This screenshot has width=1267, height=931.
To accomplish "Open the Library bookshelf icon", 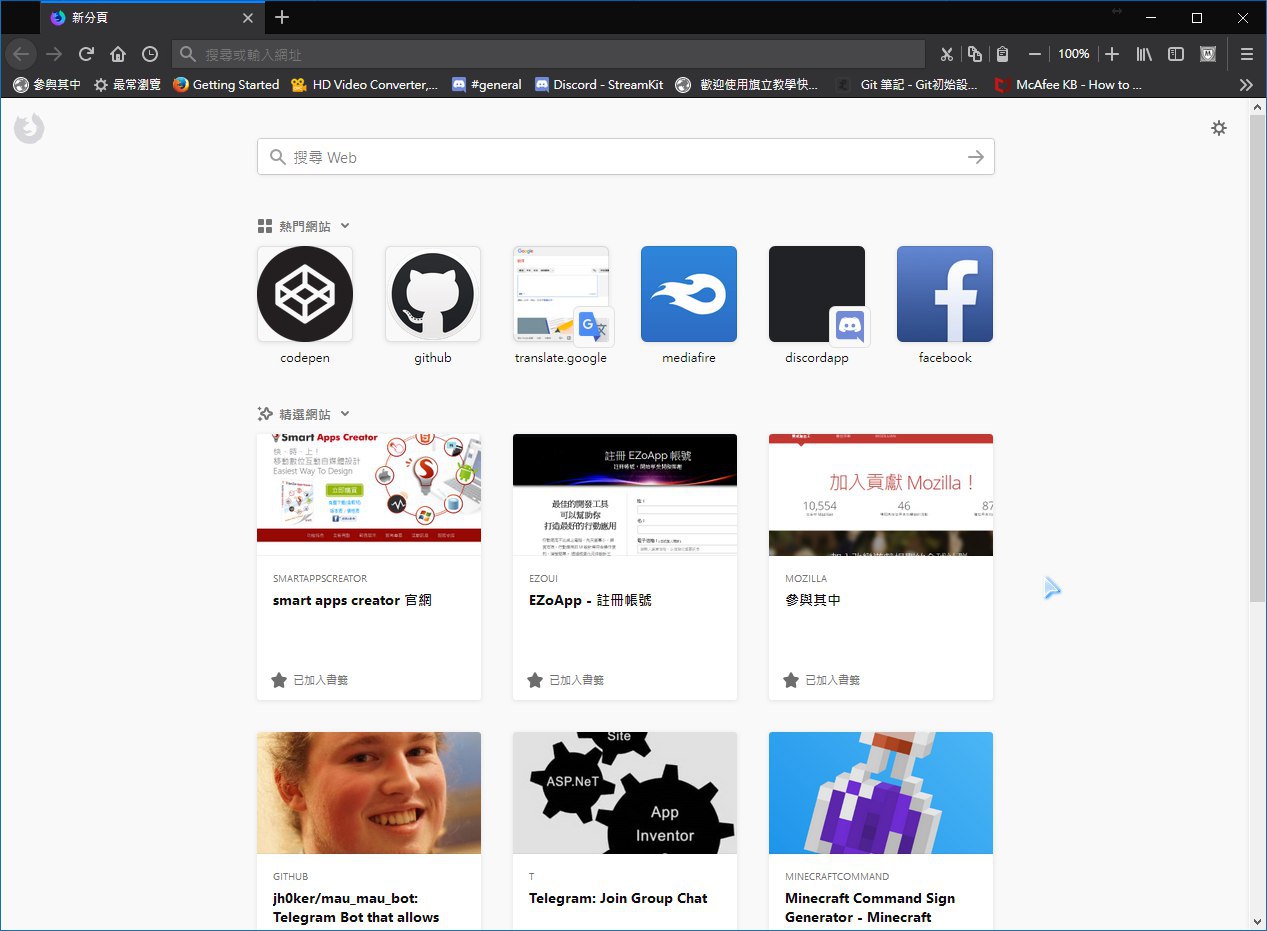I will 1144,54.
